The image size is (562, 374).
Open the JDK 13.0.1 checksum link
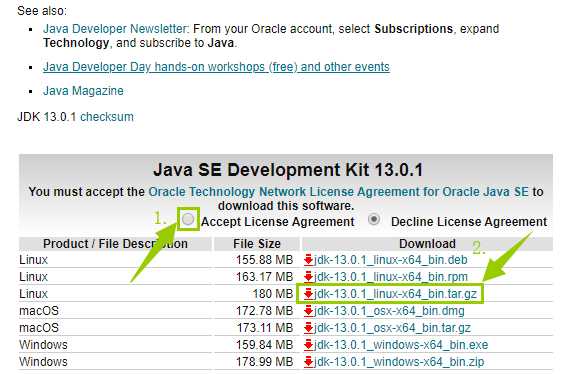coord(107,117)
